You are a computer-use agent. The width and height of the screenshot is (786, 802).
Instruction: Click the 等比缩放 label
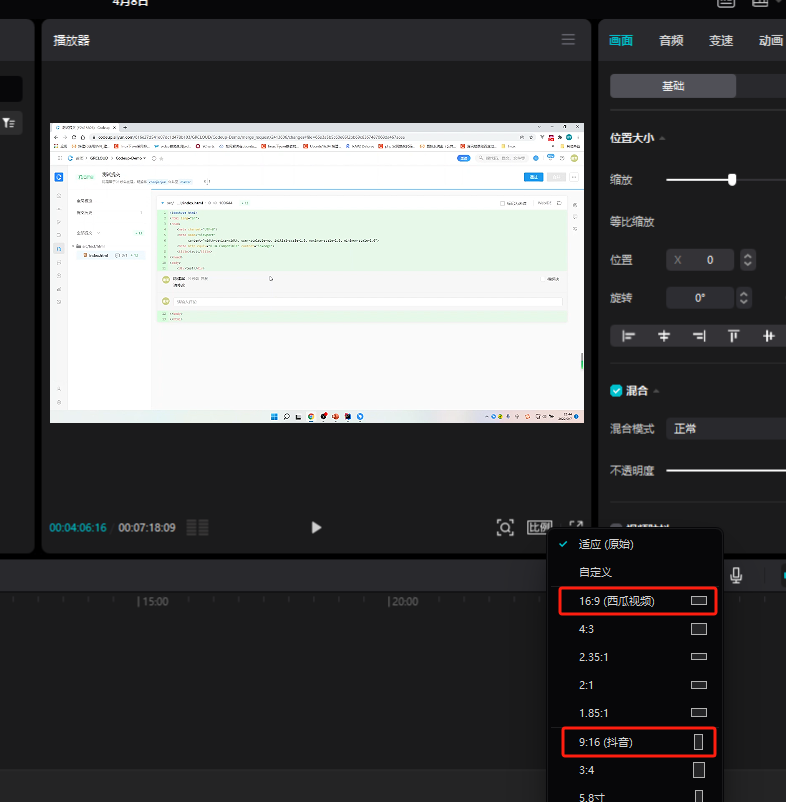(632, 222)
